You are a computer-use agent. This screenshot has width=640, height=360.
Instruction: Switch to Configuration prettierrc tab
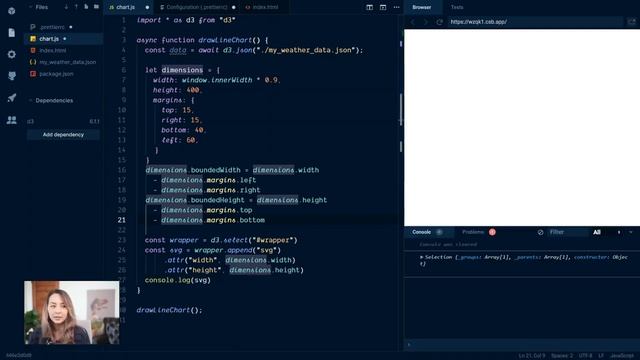(197, 7)
